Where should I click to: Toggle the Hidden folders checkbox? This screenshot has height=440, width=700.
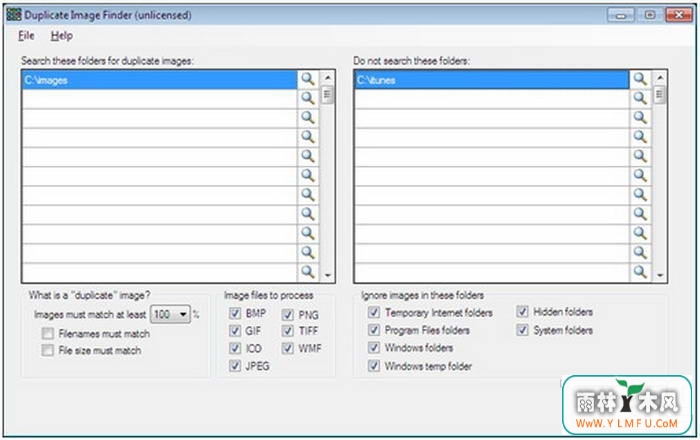[522, 311]
